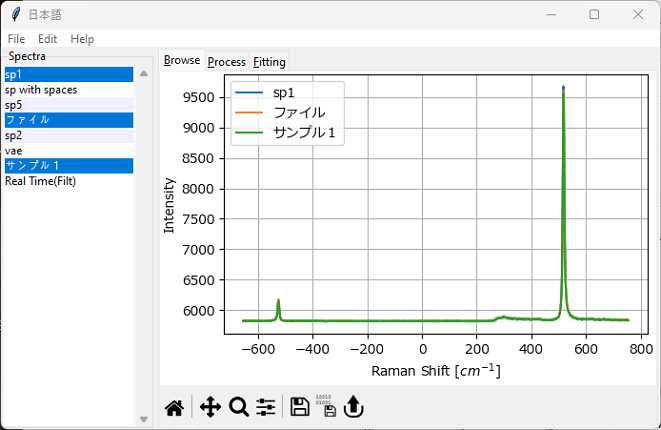Select the Browse tab
661x430 pixels.
[182, 61]
